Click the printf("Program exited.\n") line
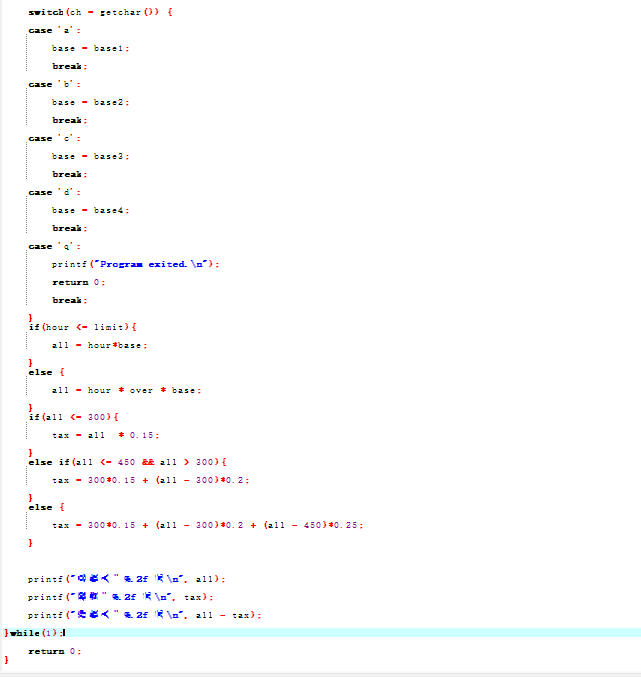The height and width of the screenshot is (677, 641). click(136, 264)
